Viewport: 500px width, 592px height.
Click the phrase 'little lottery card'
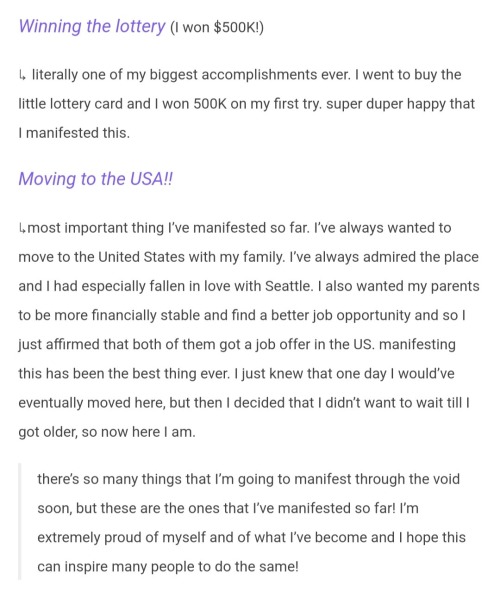[x=71, y=104]
